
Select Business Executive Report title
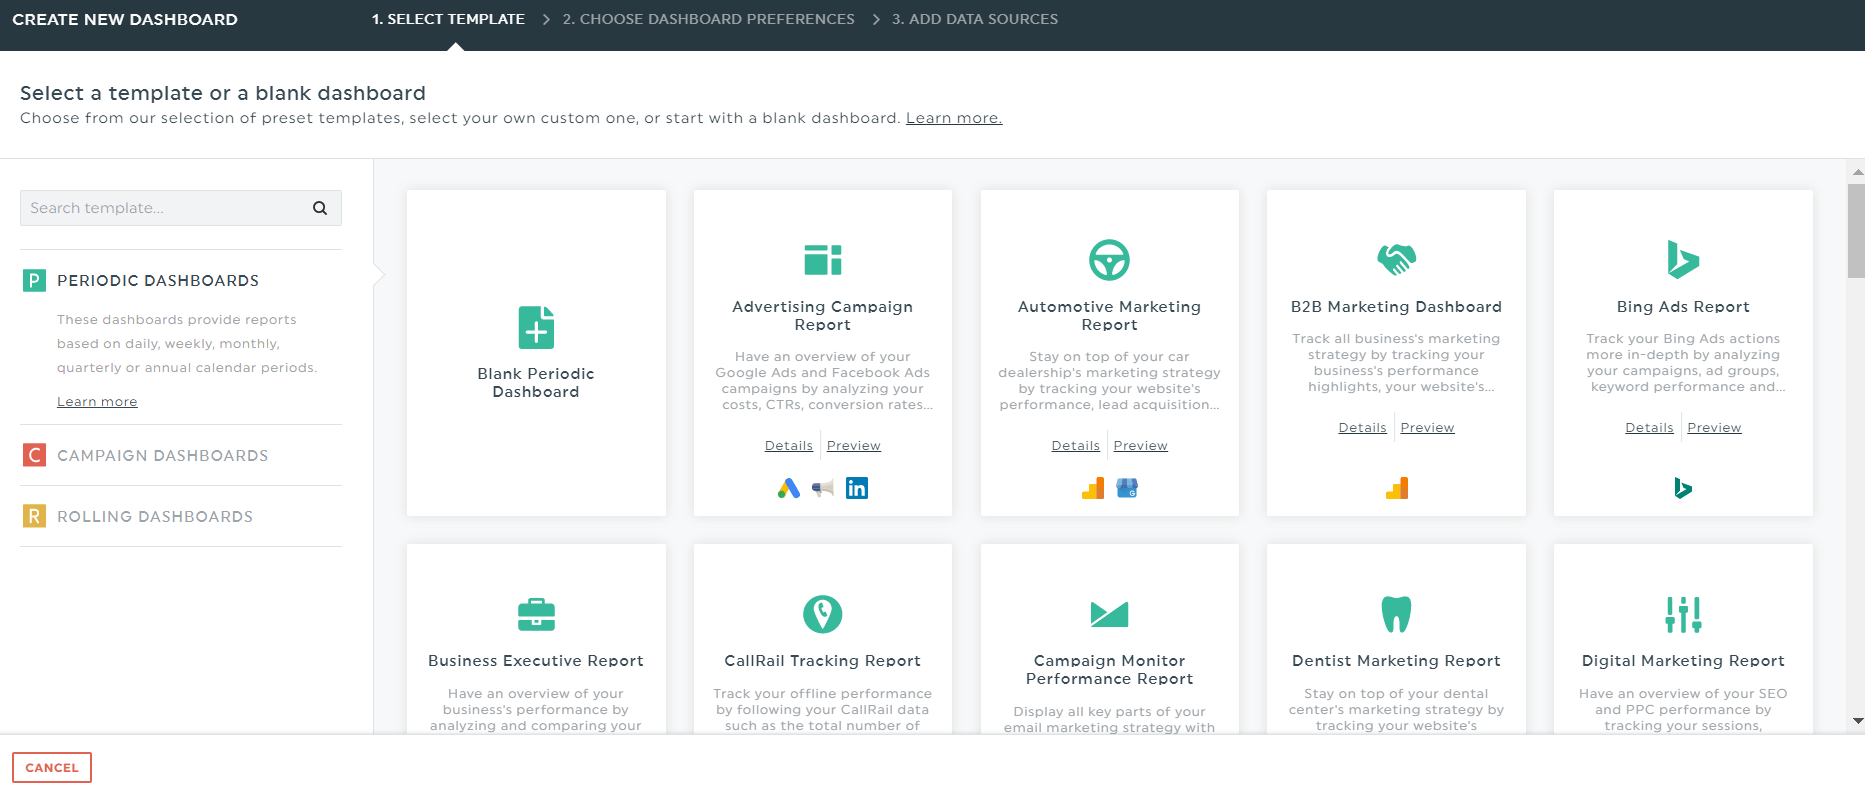click(x=536, y=661)
